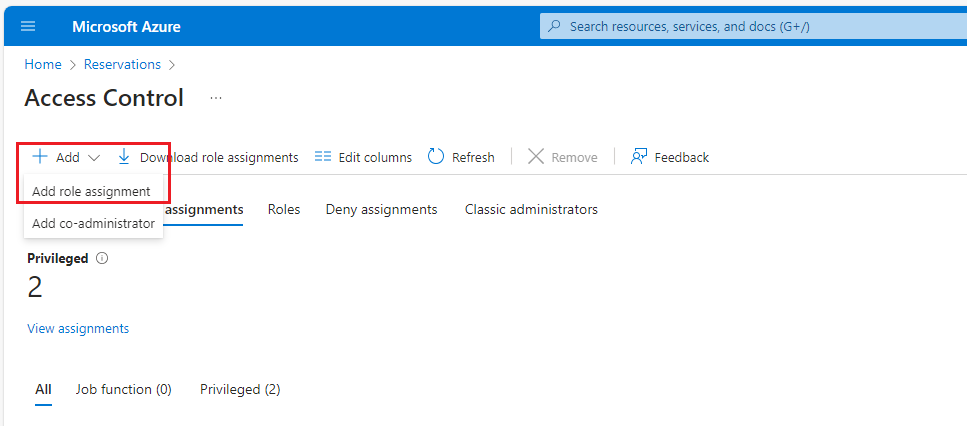Click the Privileged info icon
The image size is (967, 426).
(102, 258)
